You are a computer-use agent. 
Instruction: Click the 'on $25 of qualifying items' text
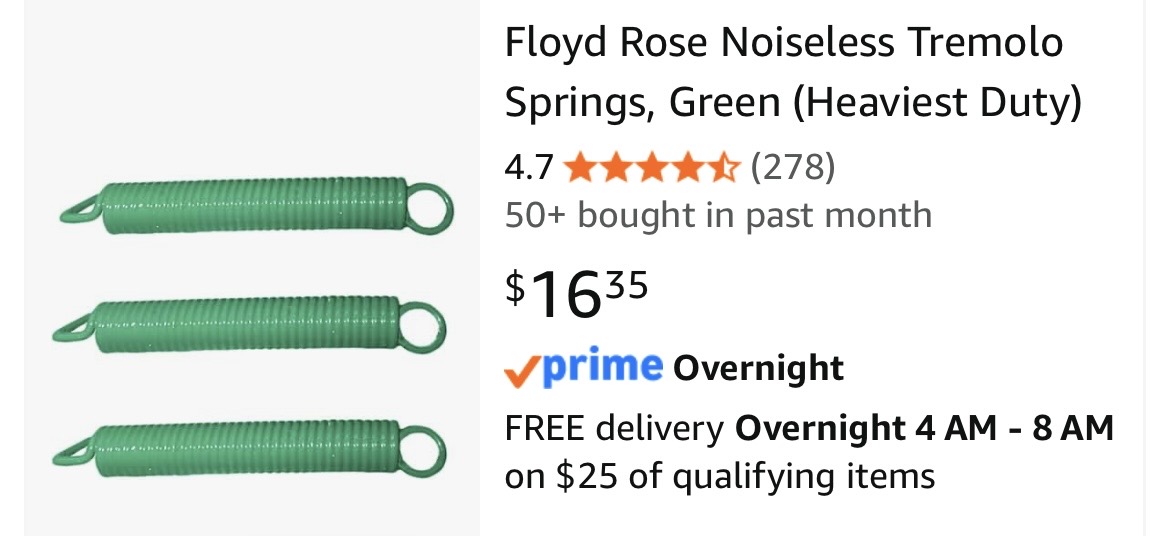pos(719,476)
